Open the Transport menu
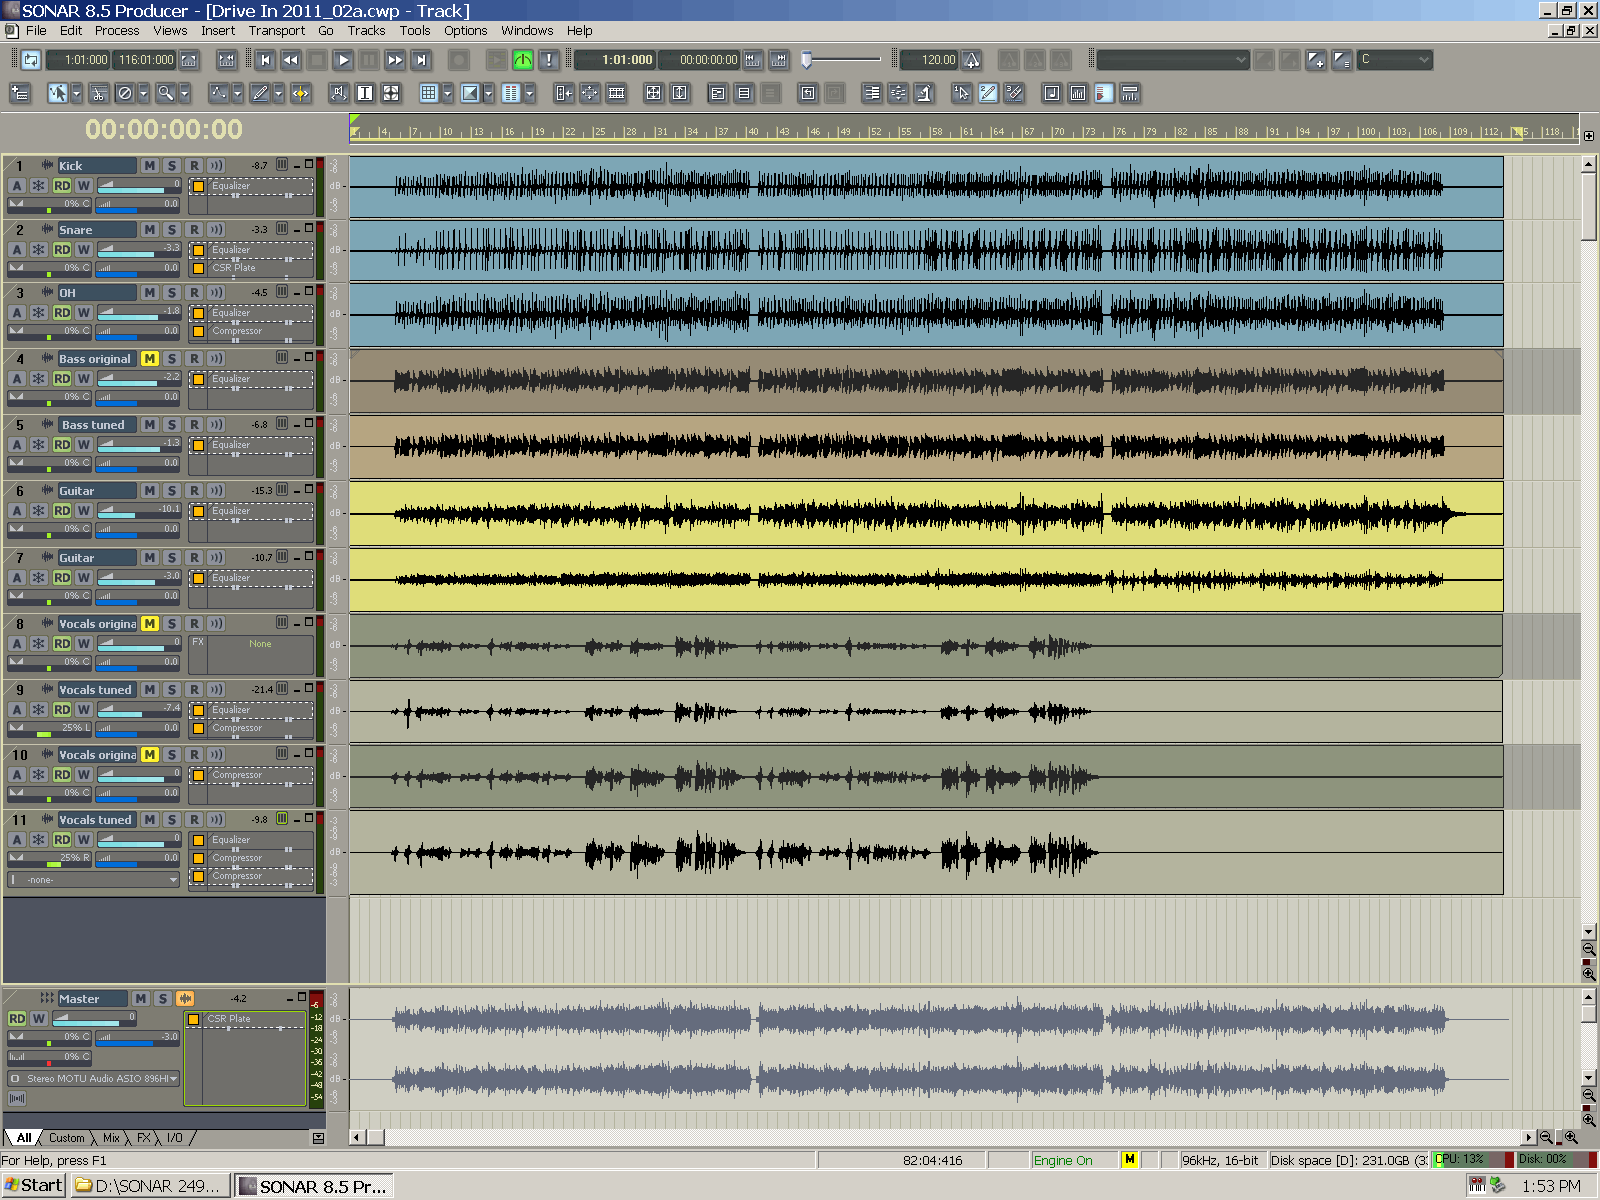 (276, 31)
